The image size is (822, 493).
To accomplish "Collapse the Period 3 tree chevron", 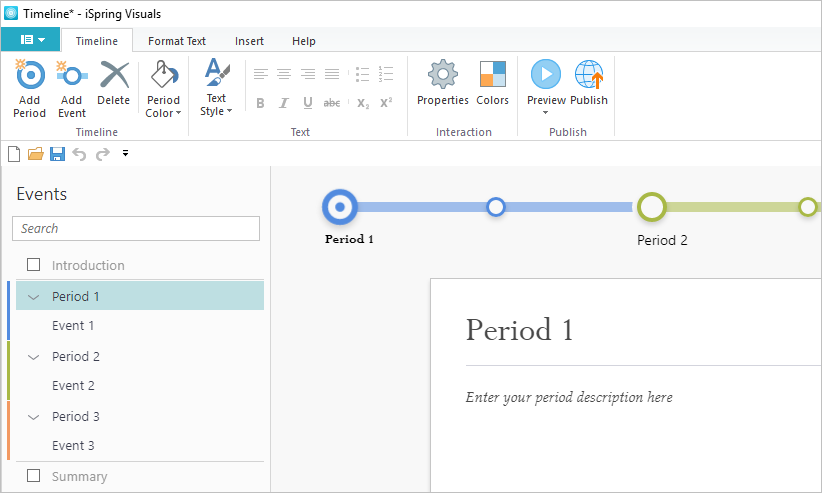I will [34, 417].
